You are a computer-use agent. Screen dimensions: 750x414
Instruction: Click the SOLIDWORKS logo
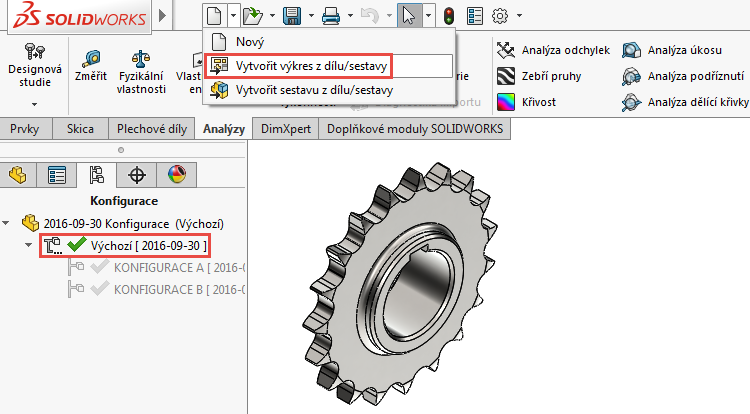coord(79,16)
